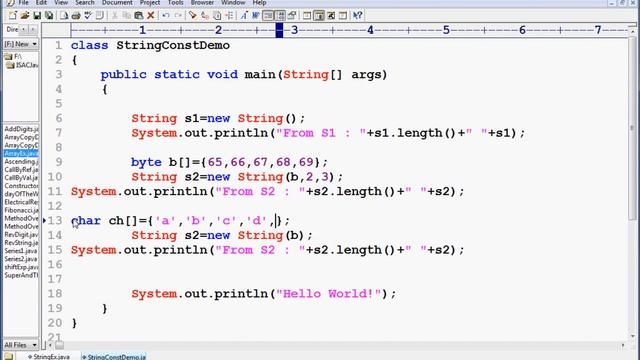Click the context Help arrow-question icon

357,16
